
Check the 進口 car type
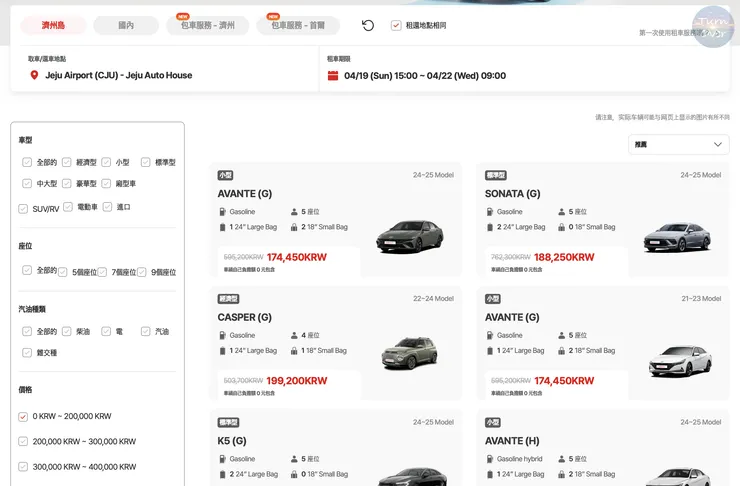coord(108,207)
